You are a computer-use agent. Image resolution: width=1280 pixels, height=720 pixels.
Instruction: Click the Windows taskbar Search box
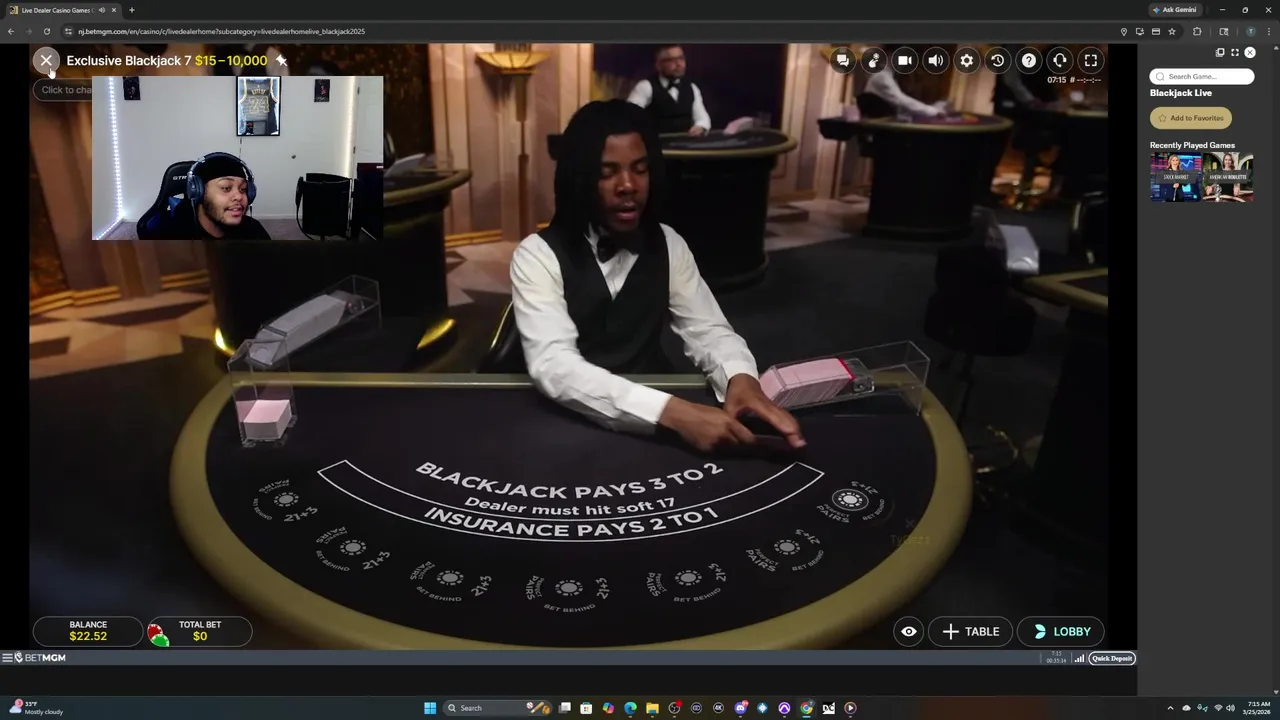[x=497, y=708]
